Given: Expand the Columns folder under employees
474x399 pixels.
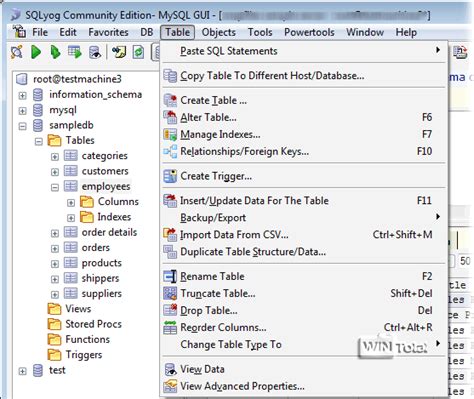Looking at the screenshot, I should [x=71, y=203].
